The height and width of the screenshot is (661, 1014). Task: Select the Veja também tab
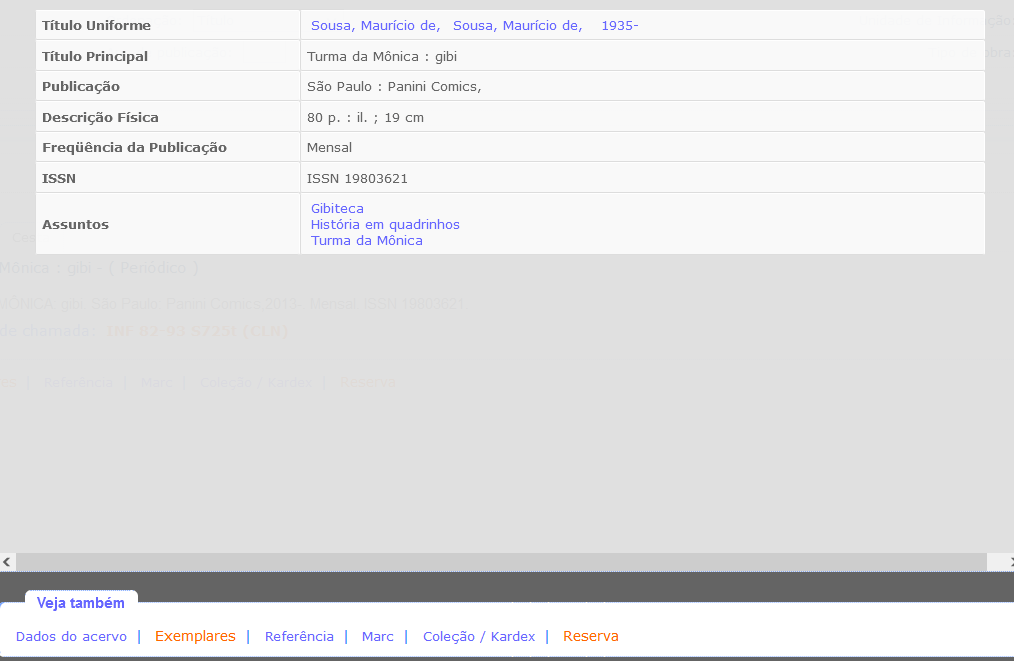pos(81,603)
